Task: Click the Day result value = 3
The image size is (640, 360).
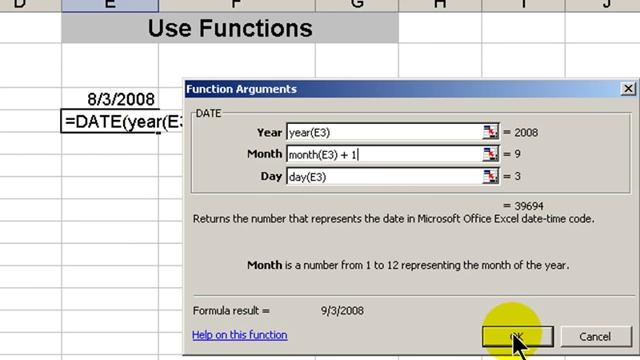Action: [512, 176]
